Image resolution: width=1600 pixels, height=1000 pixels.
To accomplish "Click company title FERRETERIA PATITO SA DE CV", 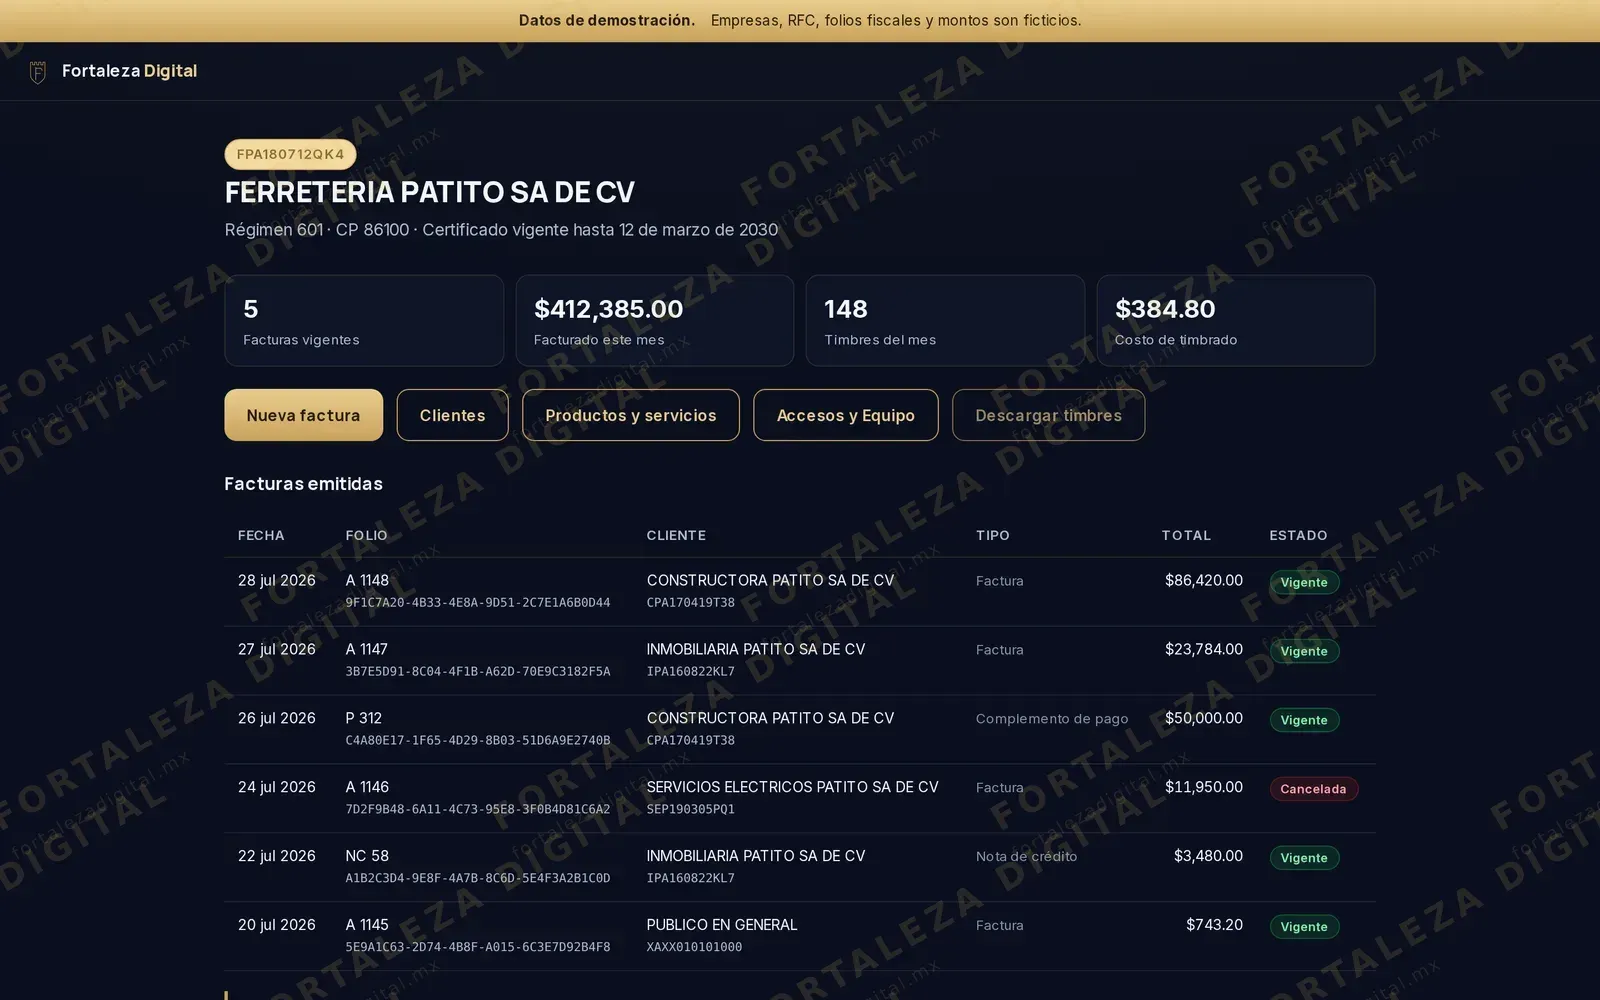I will [x=430, y=192].
